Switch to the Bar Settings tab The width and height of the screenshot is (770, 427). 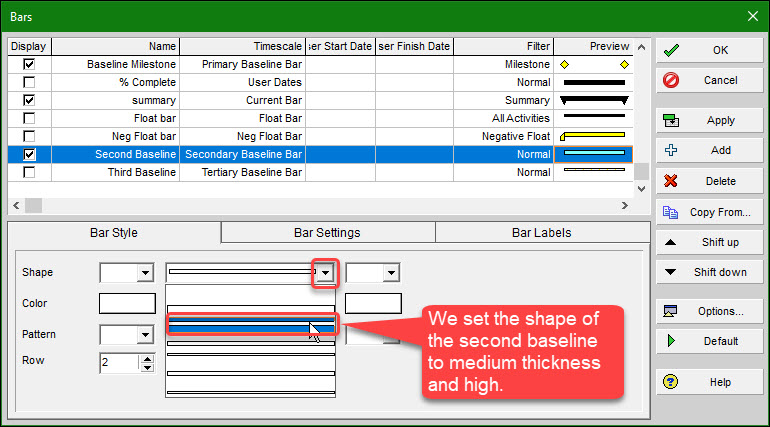tap(327, 233)
